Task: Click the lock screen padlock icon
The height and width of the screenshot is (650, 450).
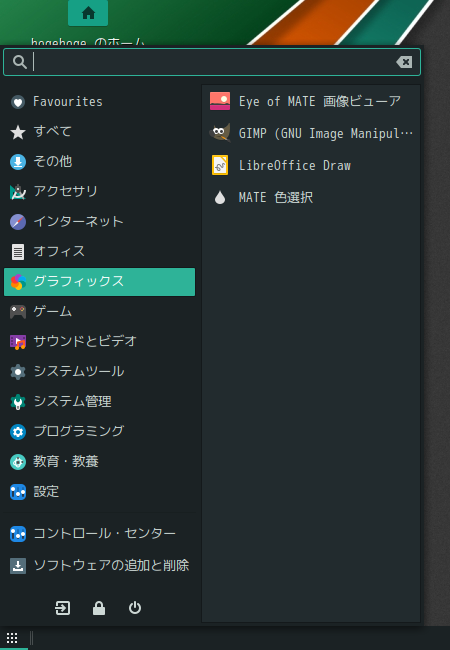Action: (x=99, y=608)
